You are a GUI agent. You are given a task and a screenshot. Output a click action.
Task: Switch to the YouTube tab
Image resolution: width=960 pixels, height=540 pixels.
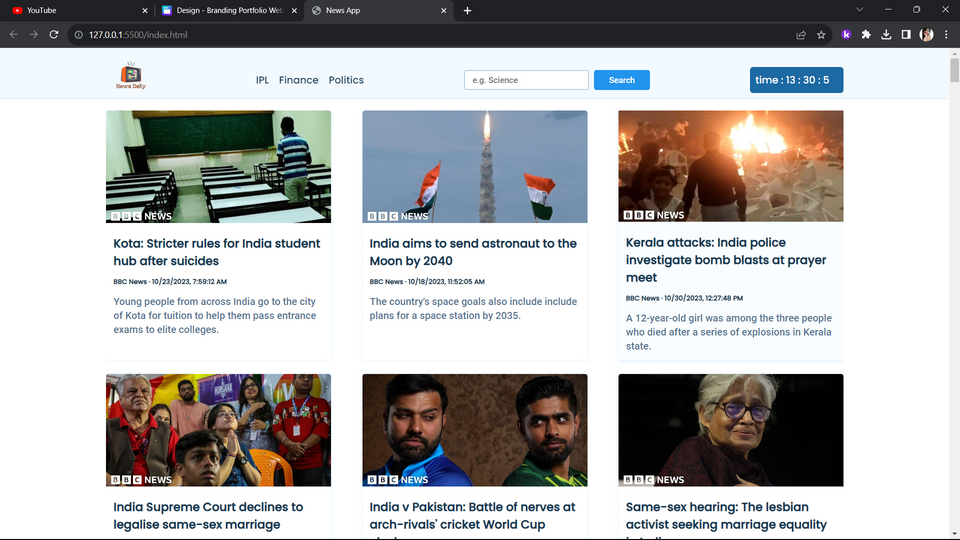pyautogui.click(x=70, y=10)
